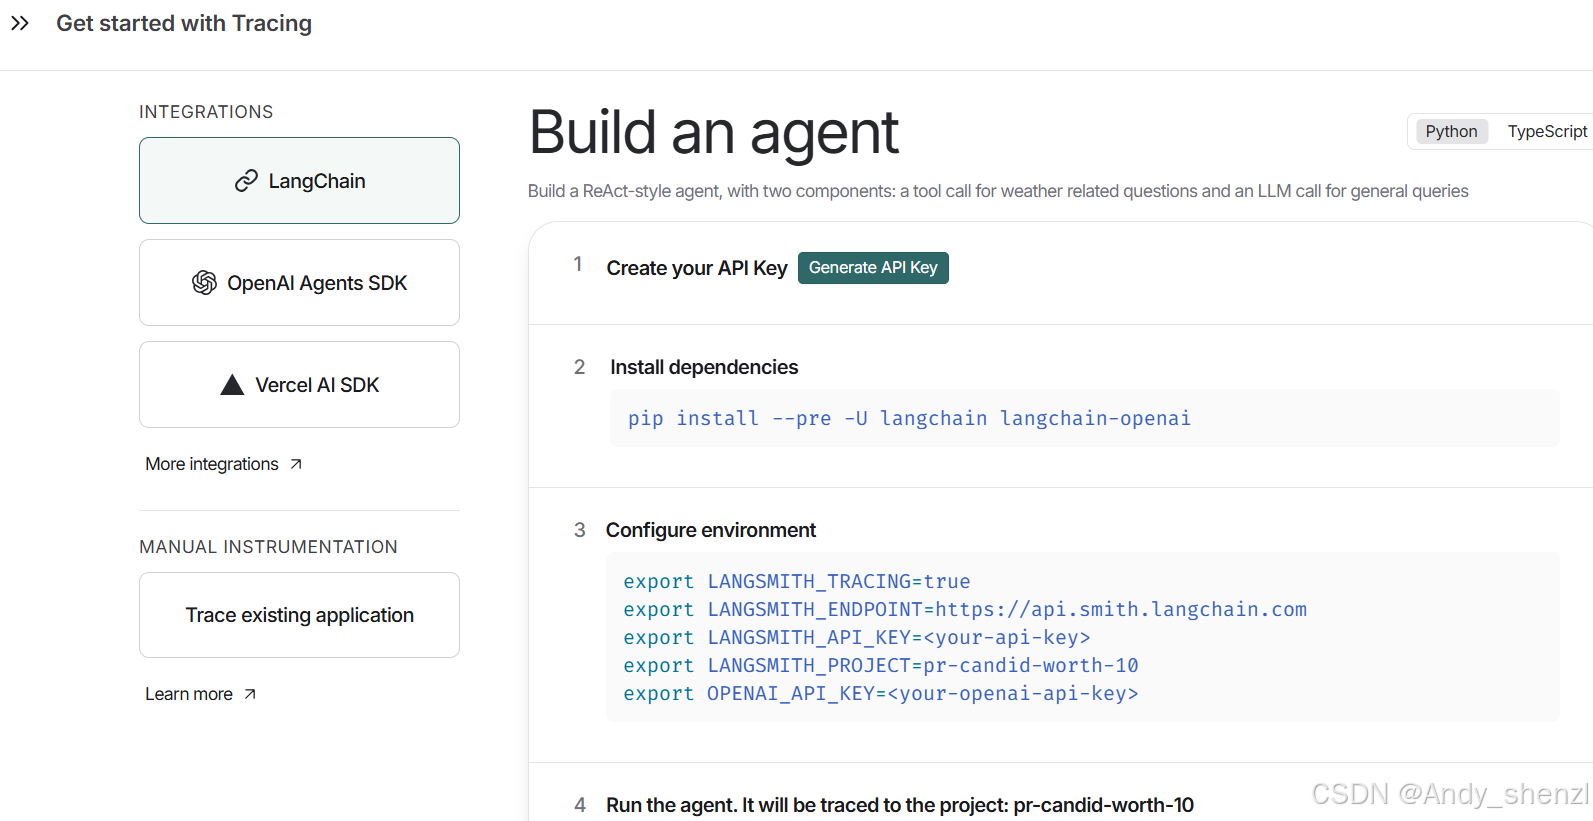This screenshot has width=1593, height=821.
Task: Click the LANGSMITH_PROJECT=pr-candid-worth-10 line
Action: (881, 665)
